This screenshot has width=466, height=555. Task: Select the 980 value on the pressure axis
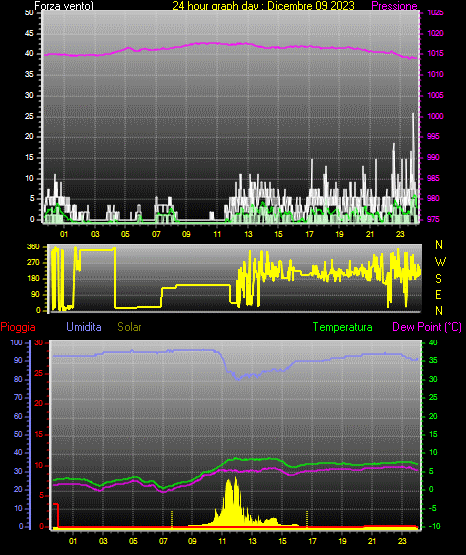(433, 198)
